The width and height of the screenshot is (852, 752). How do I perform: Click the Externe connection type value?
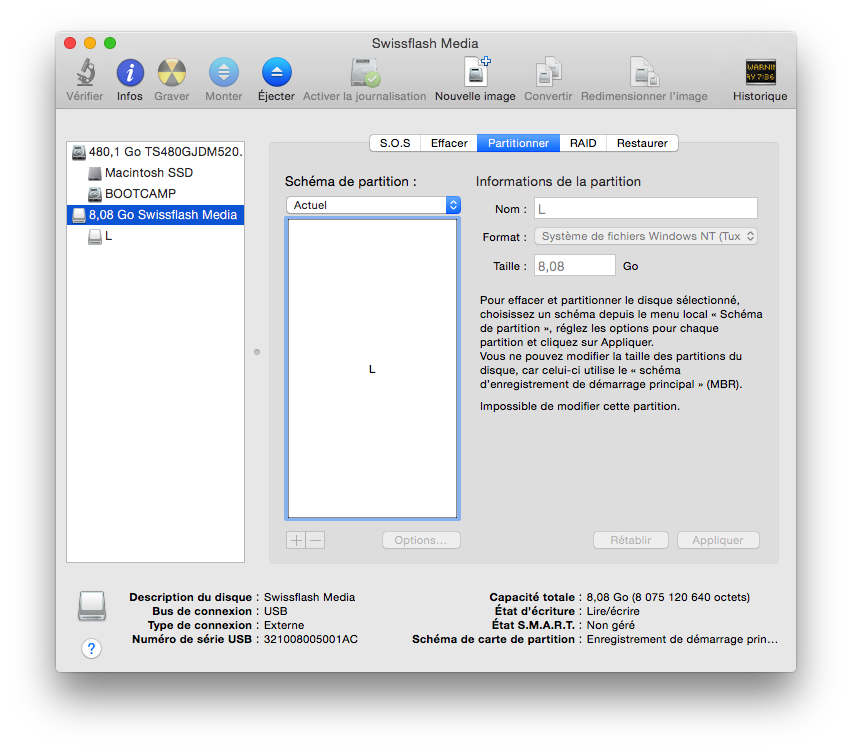(284, 625)
